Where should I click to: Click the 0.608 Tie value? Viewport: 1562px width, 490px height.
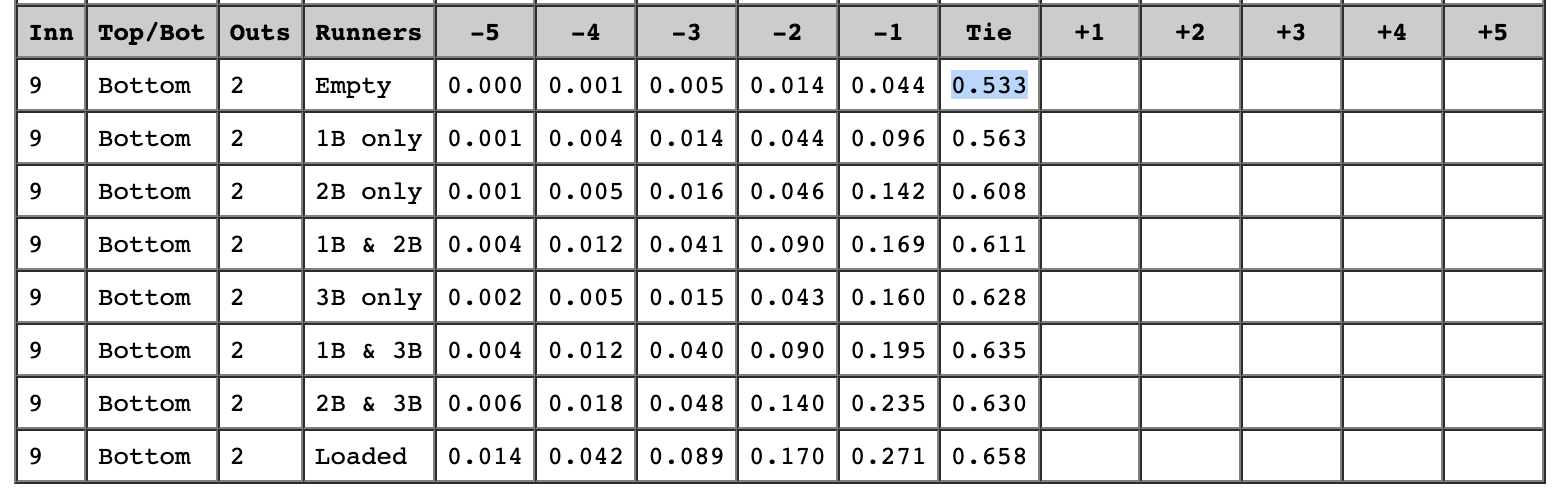click(989, 192)
